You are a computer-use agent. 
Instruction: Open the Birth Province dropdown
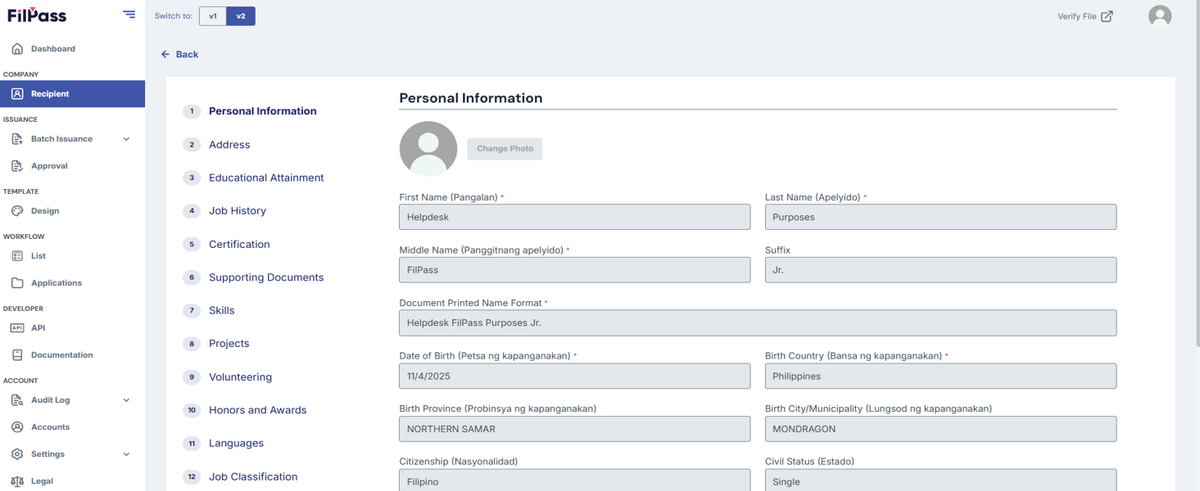575,429
